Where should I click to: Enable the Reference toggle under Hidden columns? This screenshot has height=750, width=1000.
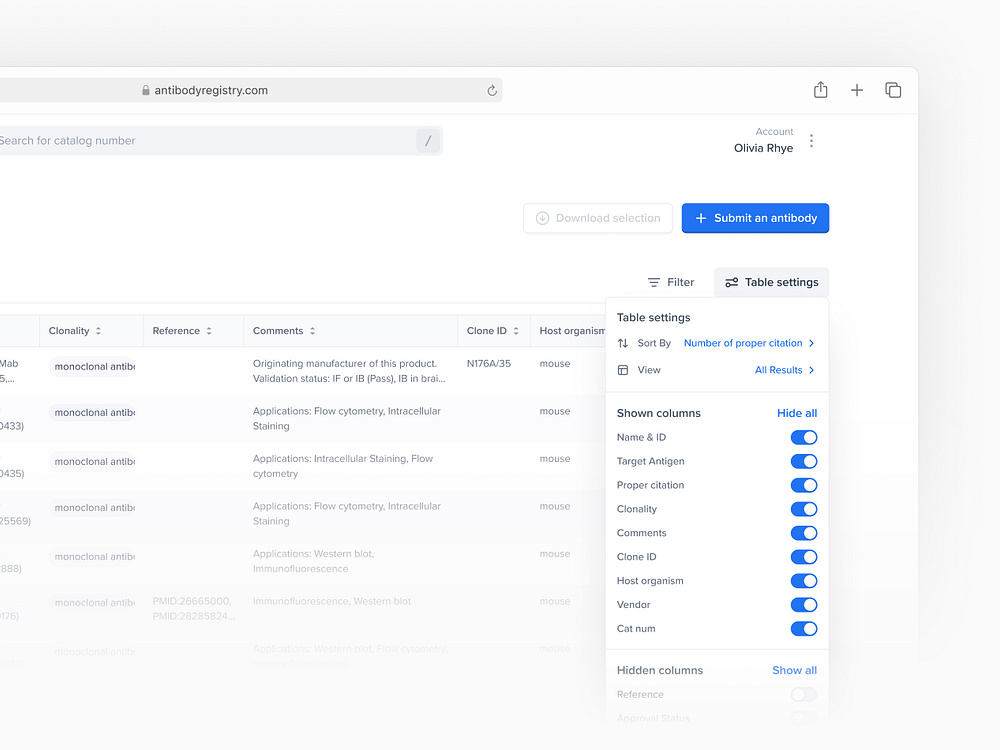click(x=802, y=694)
